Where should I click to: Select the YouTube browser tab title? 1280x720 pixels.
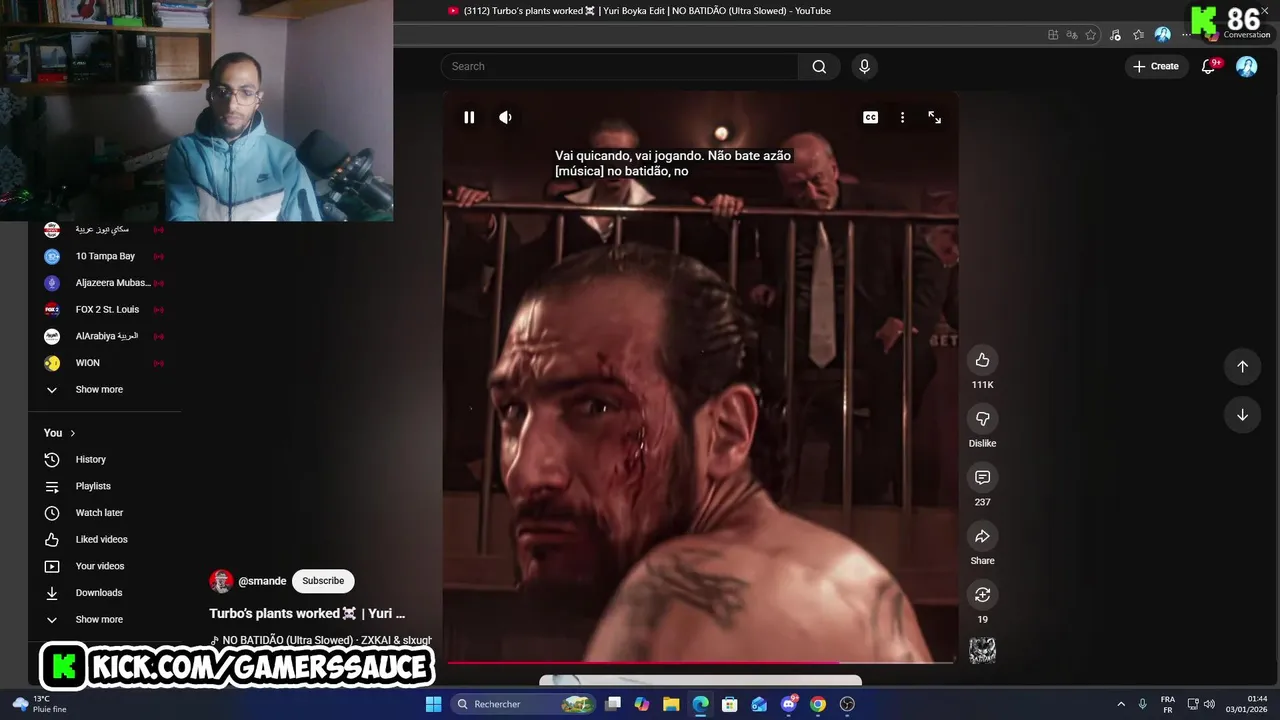647,11
